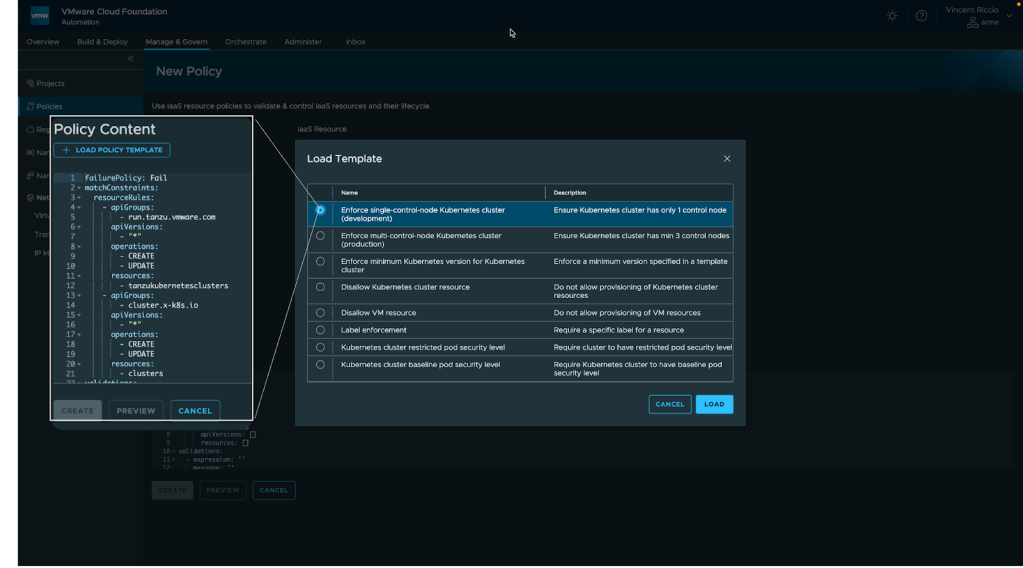Click the Policies sidebar icon
1023x568 pixels.
click(30, 106)
